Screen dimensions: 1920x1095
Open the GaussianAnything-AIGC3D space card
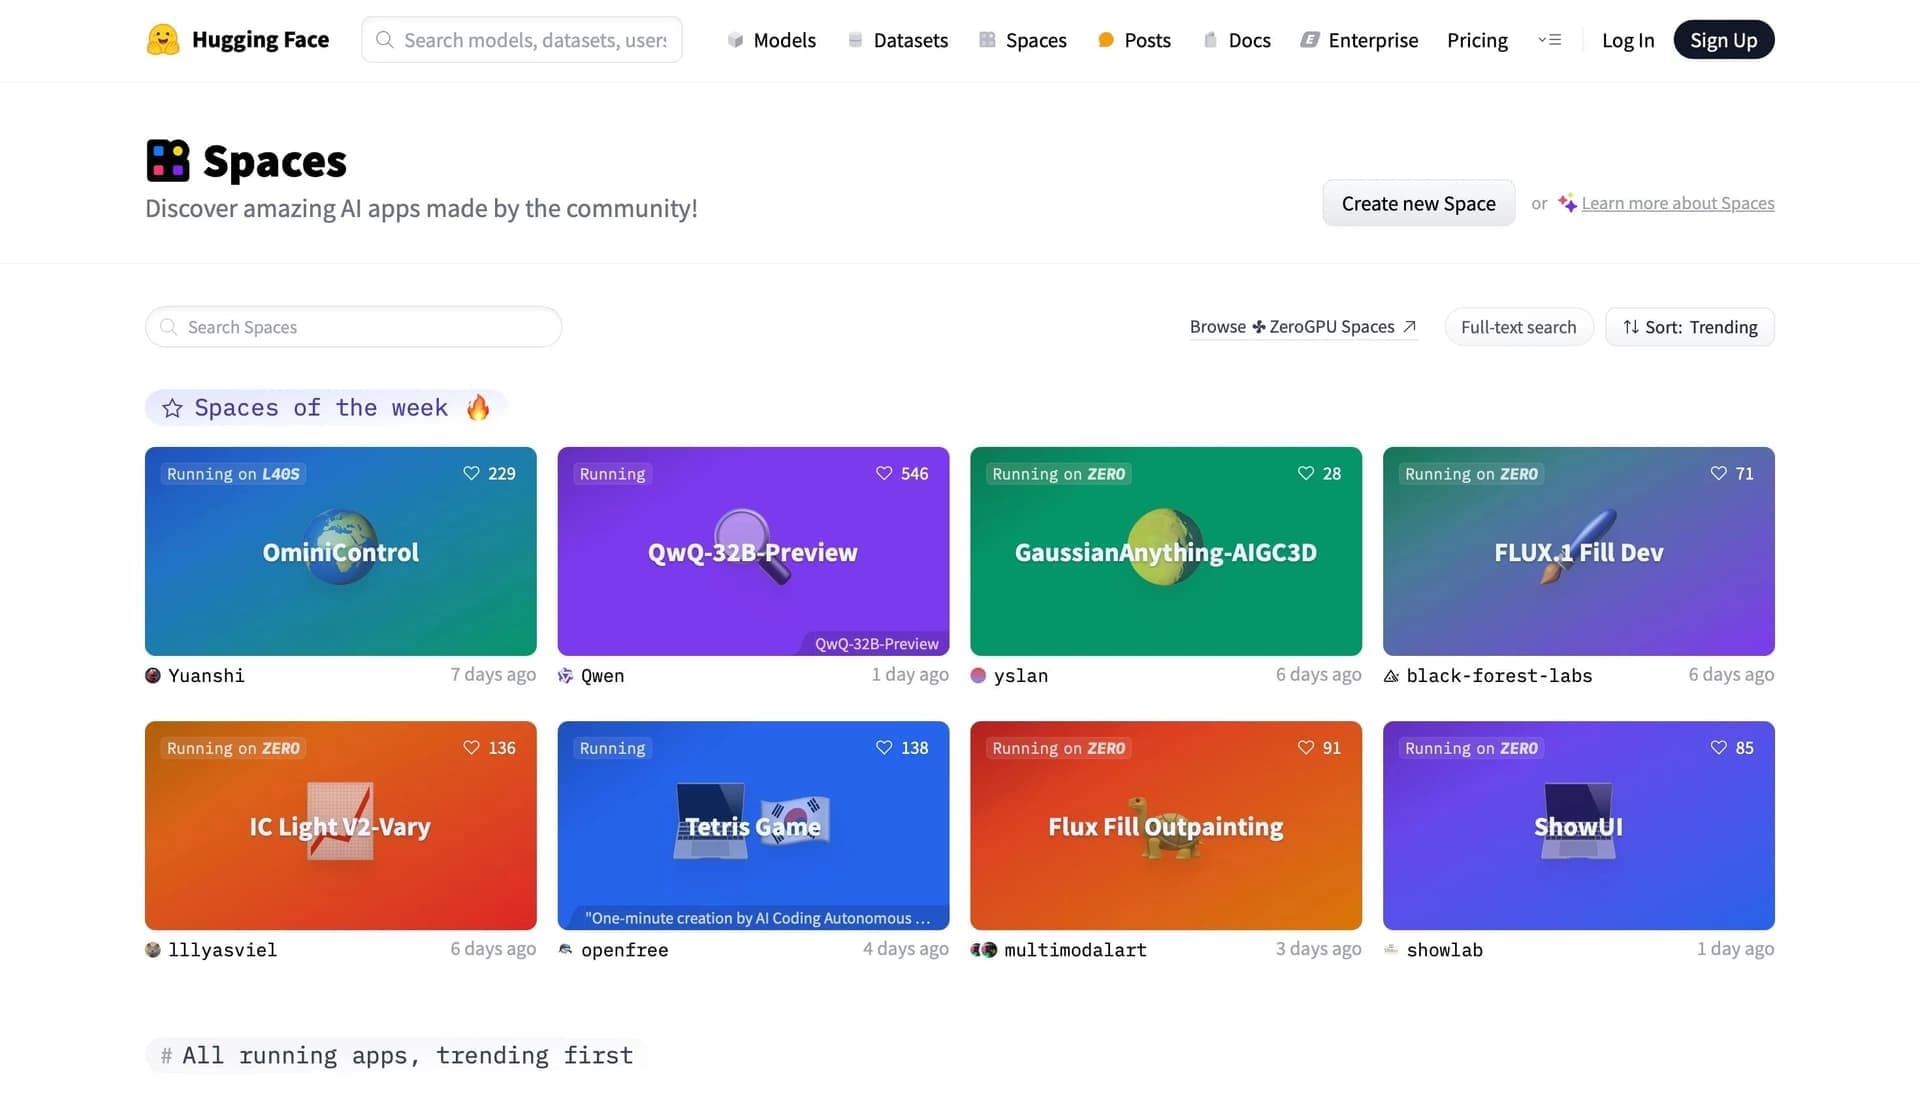coord(1166,551)
